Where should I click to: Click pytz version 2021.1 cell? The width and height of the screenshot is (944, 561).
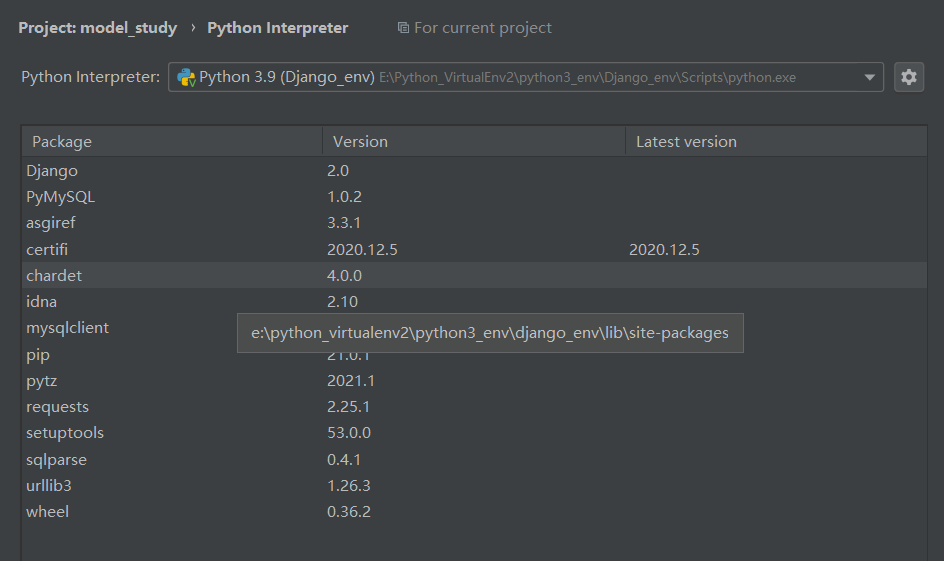pos(351,380)
